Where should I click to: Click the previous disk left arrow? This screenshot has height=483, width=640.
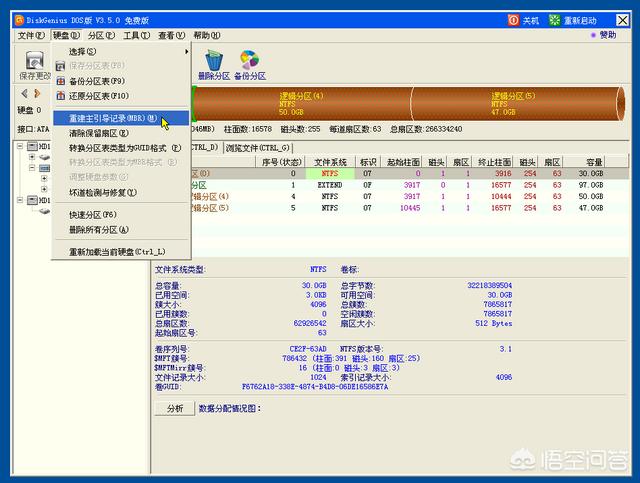24,93
